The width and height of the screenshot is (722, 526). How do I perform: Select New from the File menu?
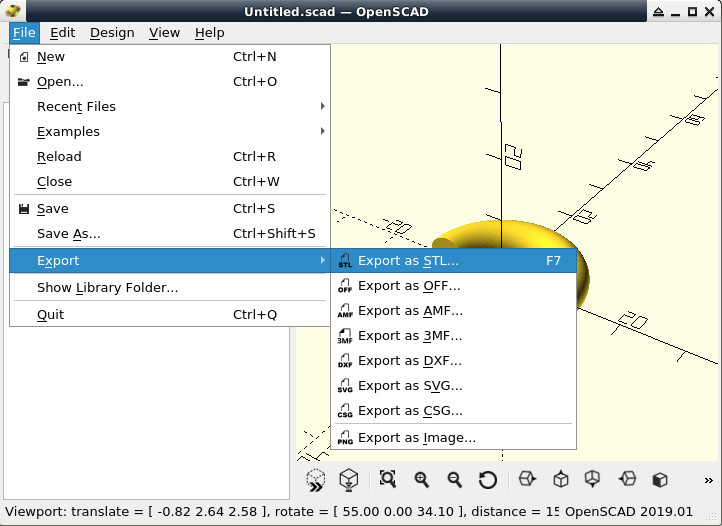[x=170, y=57]
